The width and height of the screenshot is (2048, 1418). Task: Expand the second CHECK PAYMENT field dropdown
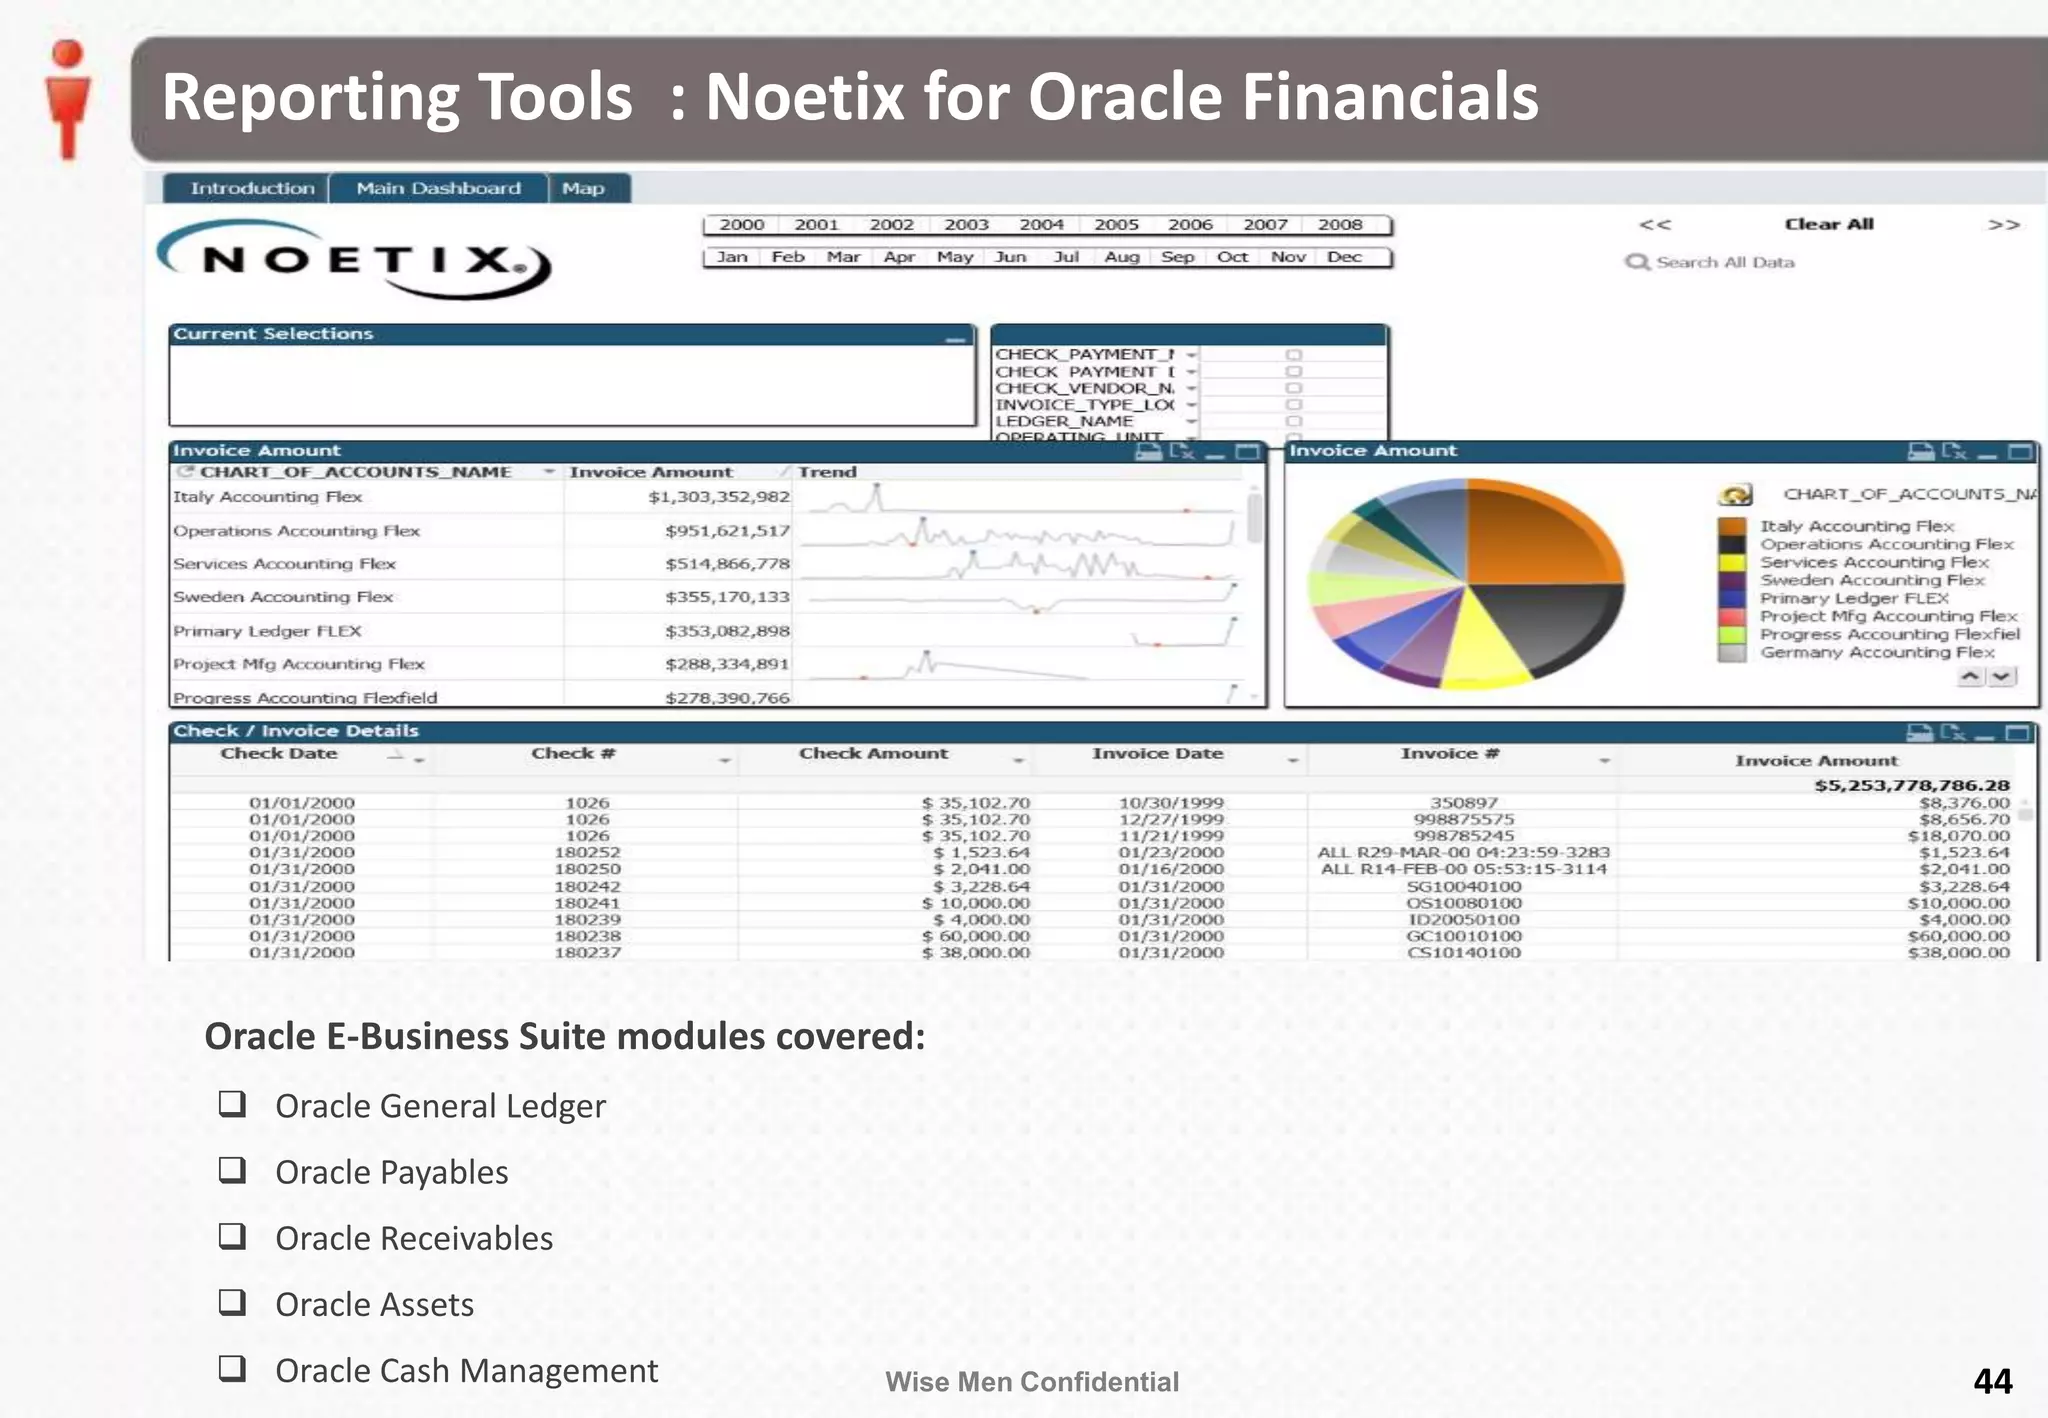1191,372
